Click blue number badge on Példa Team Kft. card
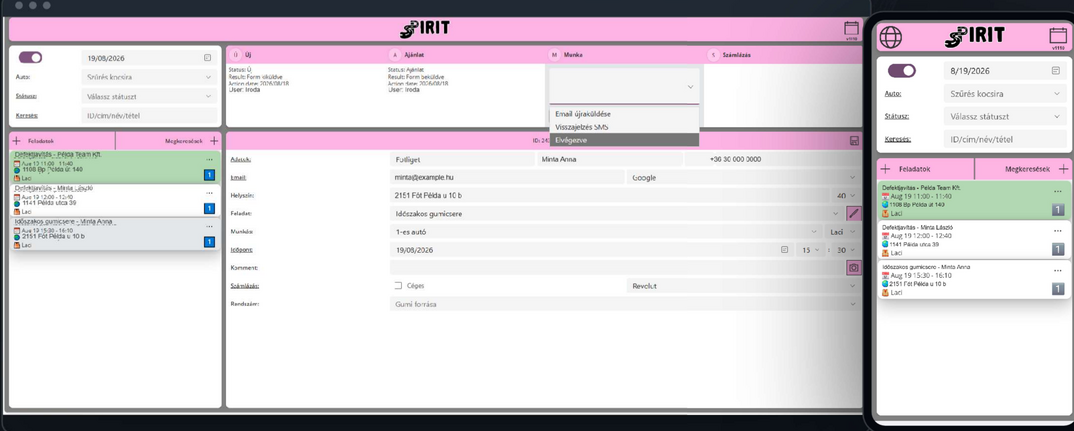This screenshot has width=1074, height=431. point(210,175)
